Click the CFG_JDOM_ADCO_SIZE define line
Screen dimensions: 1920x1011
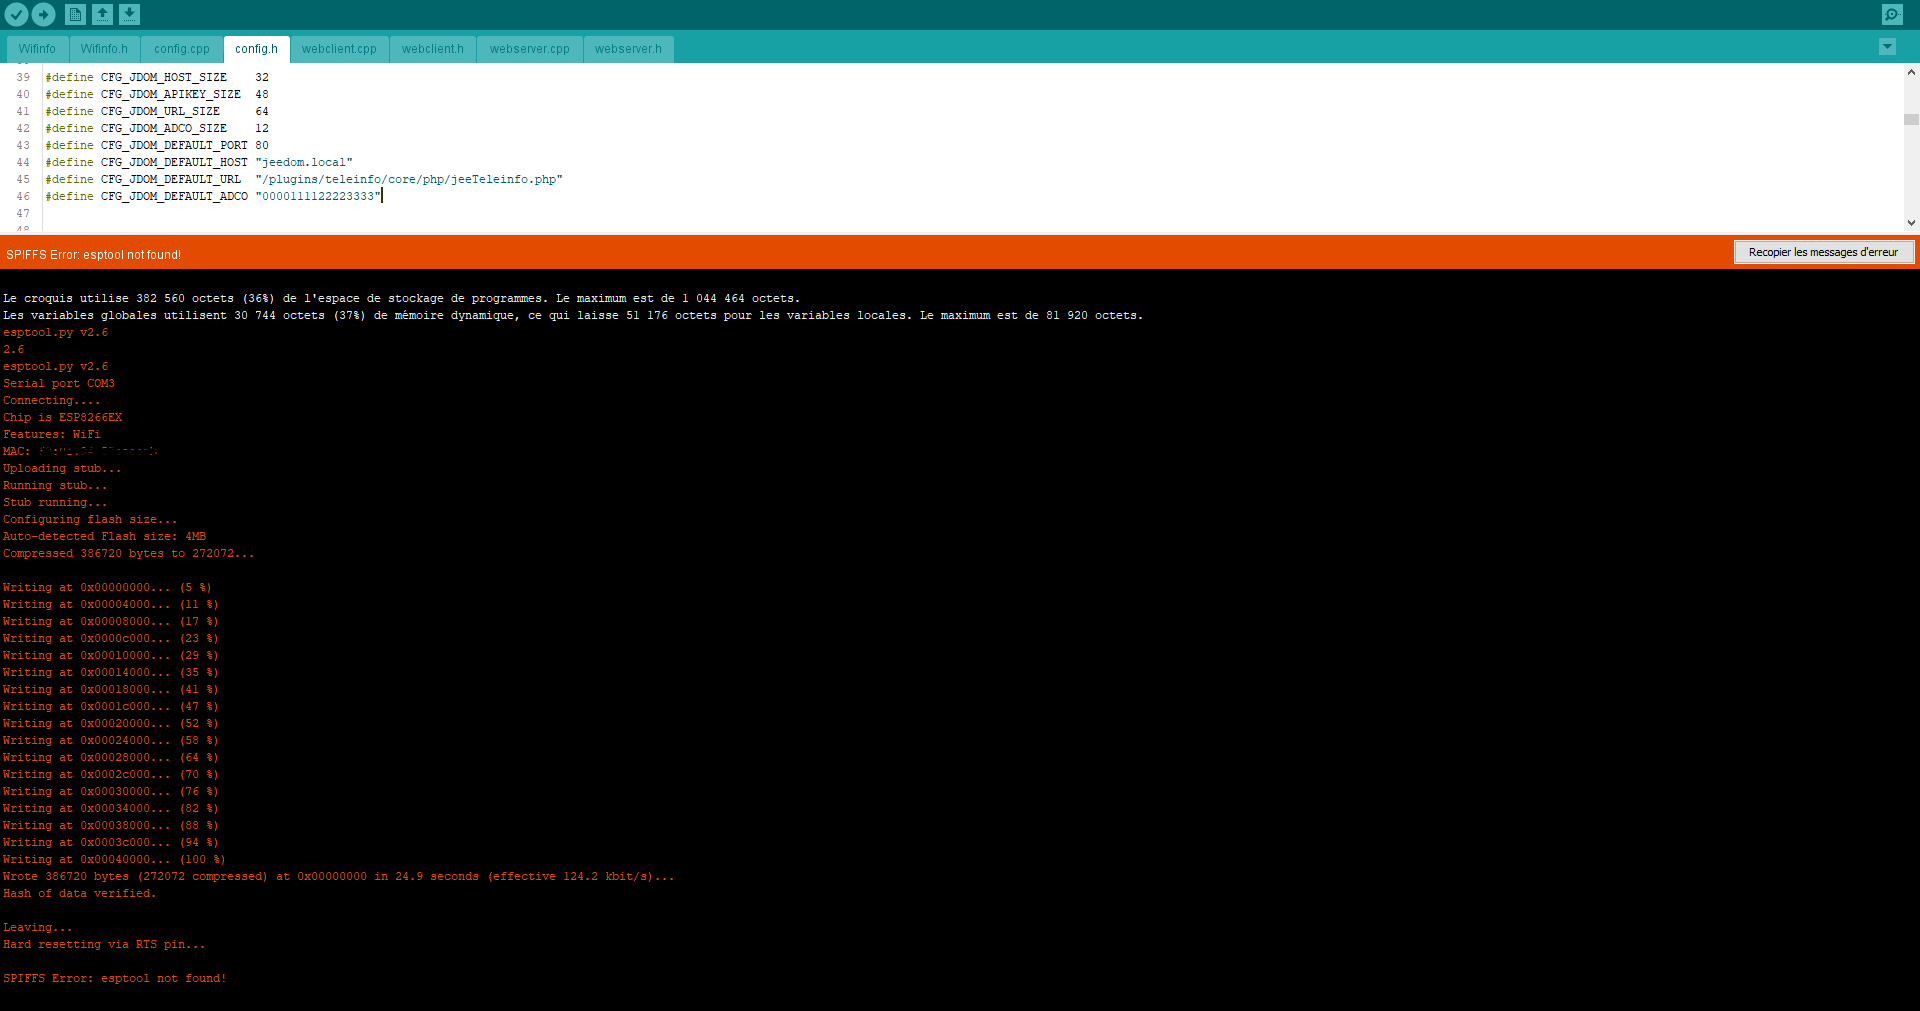(x=157, y=128)
